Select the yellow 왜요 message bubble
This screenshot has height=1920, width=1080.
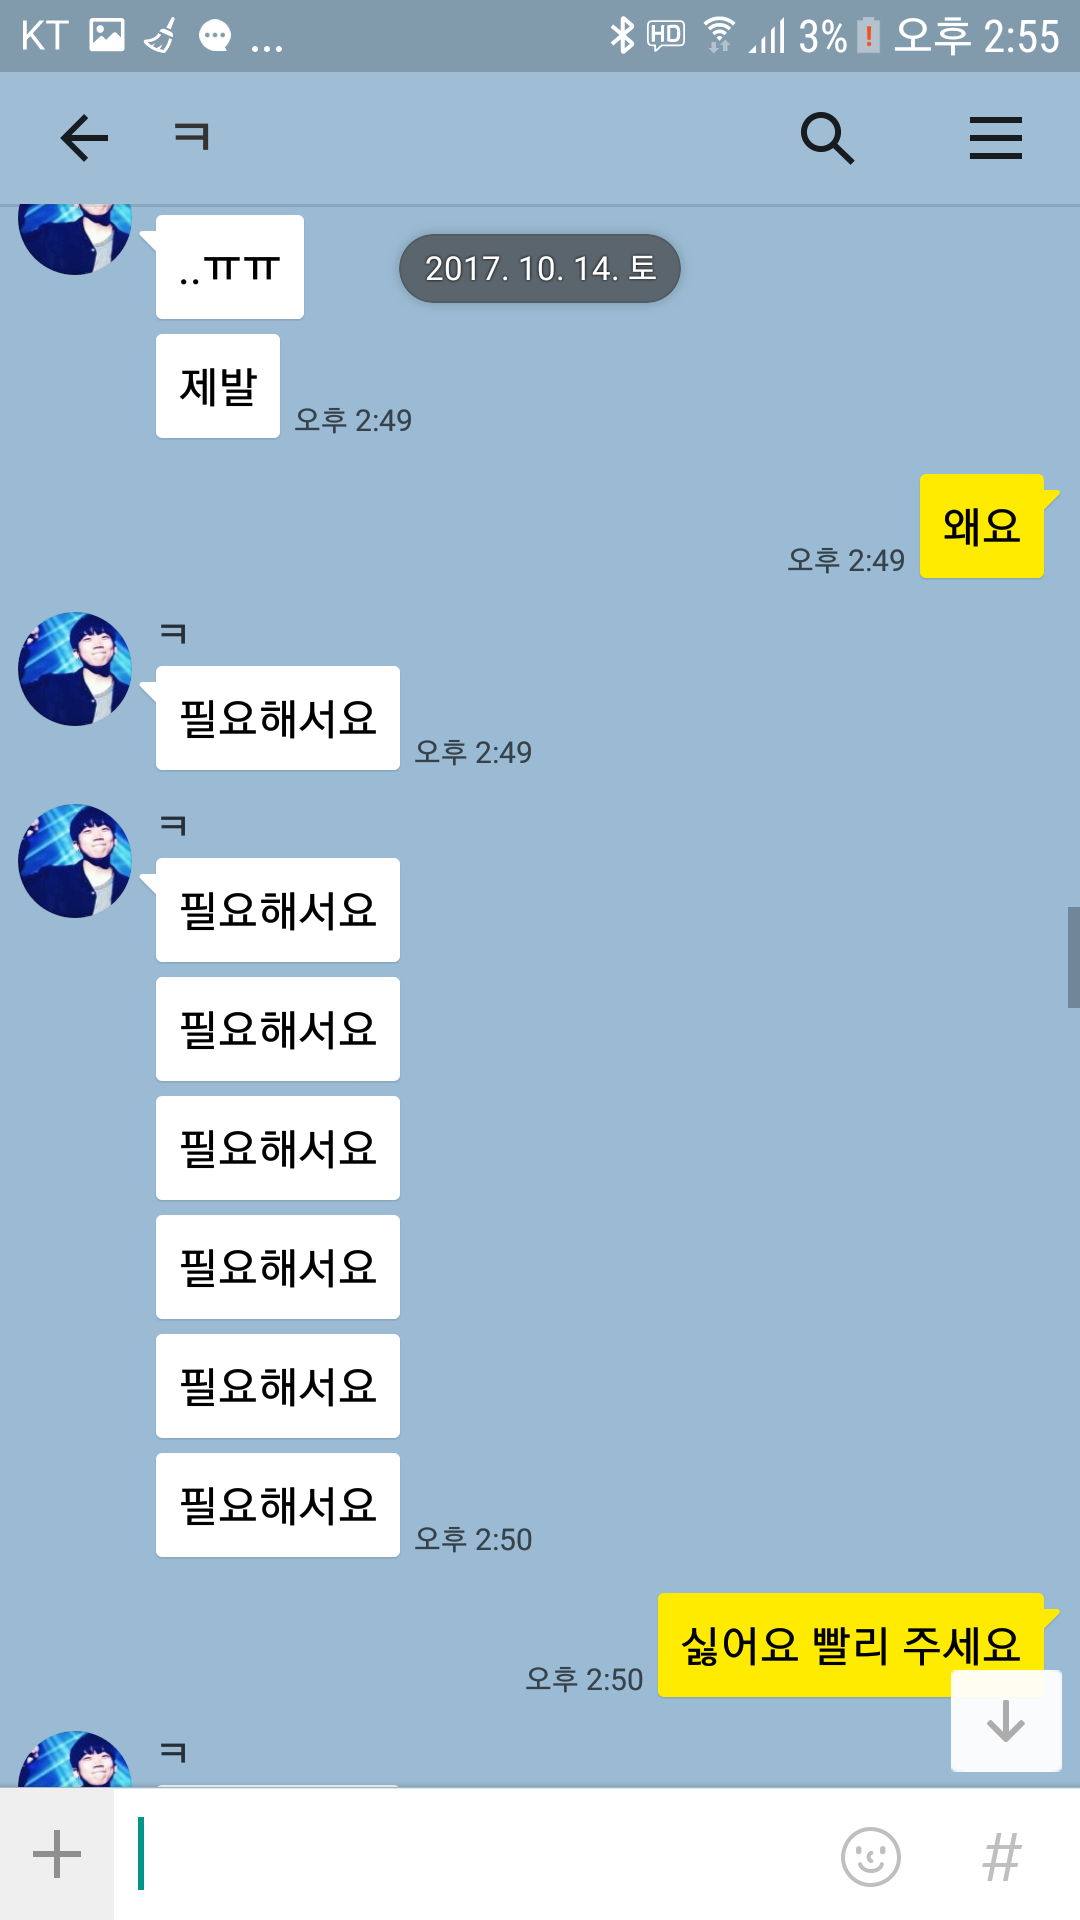(982, 526)
